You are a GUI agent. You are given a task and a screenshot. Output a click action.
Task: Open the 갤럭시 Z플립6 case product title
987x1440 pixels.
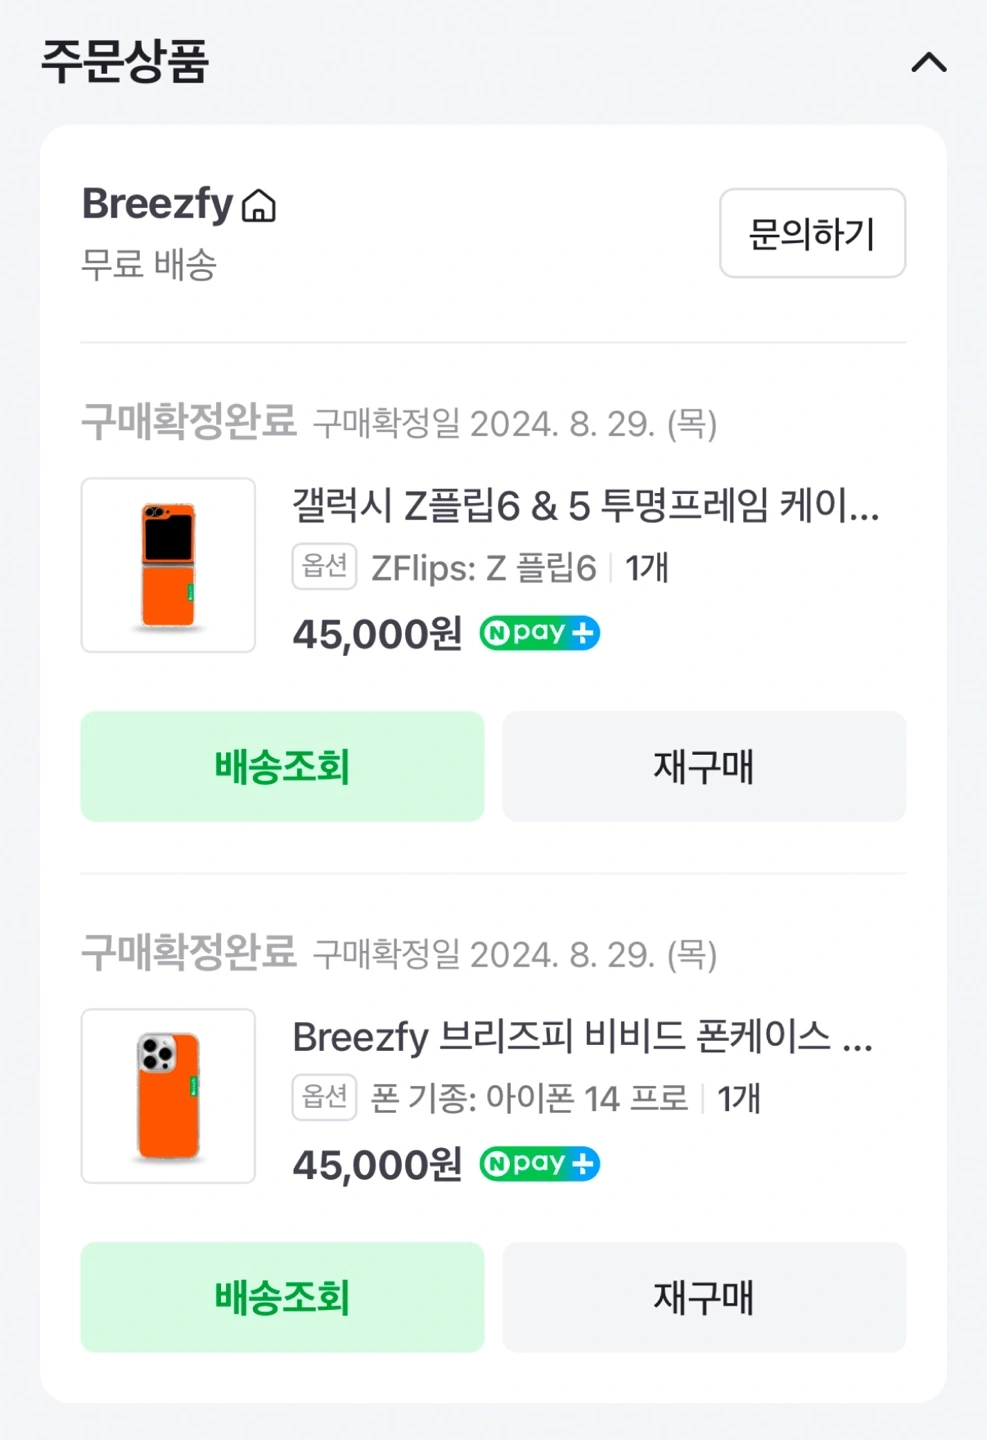[585, 505]
